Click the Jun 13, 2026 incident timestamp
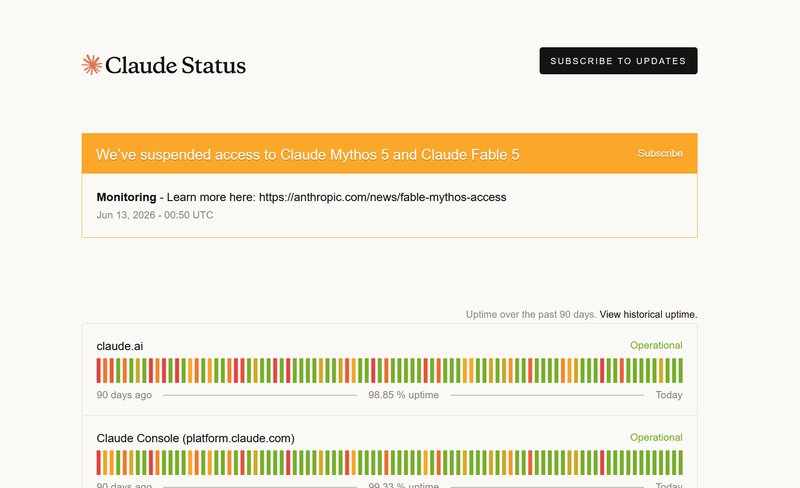 [155, 215]
